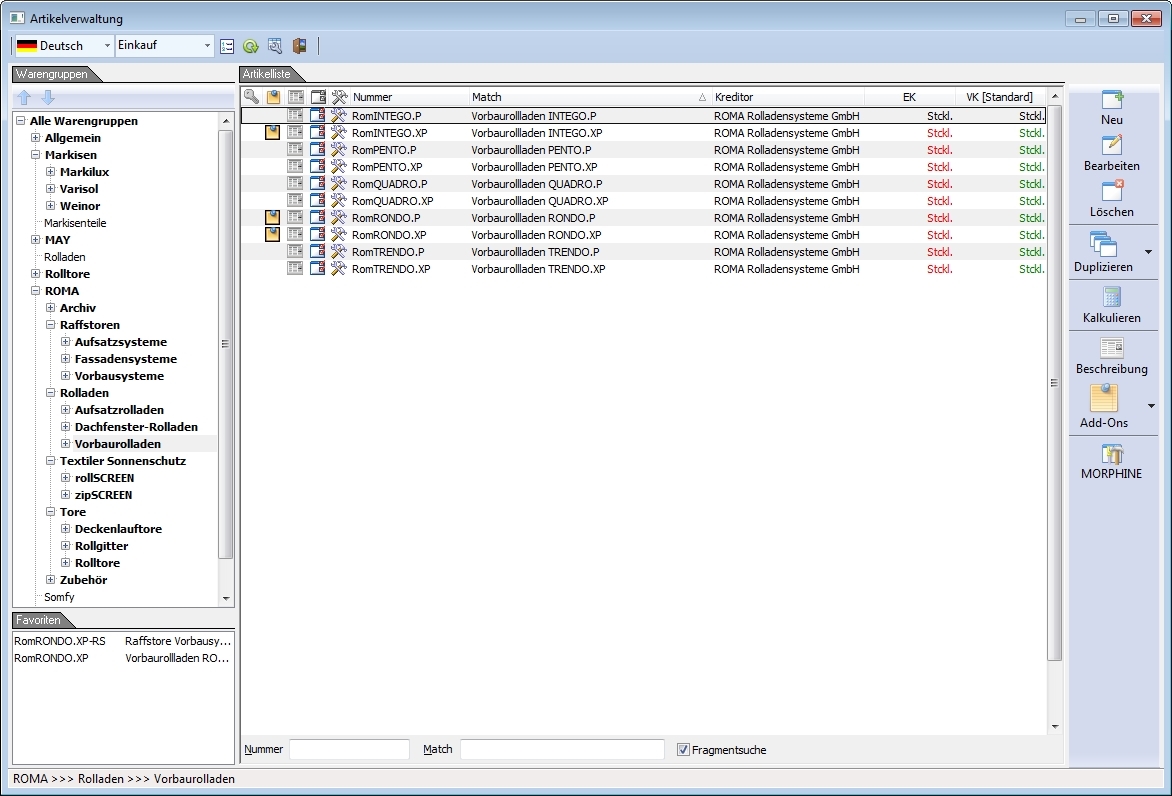
Task: Click the refresh icon in the top toolbar
Action: click(250, 46)
